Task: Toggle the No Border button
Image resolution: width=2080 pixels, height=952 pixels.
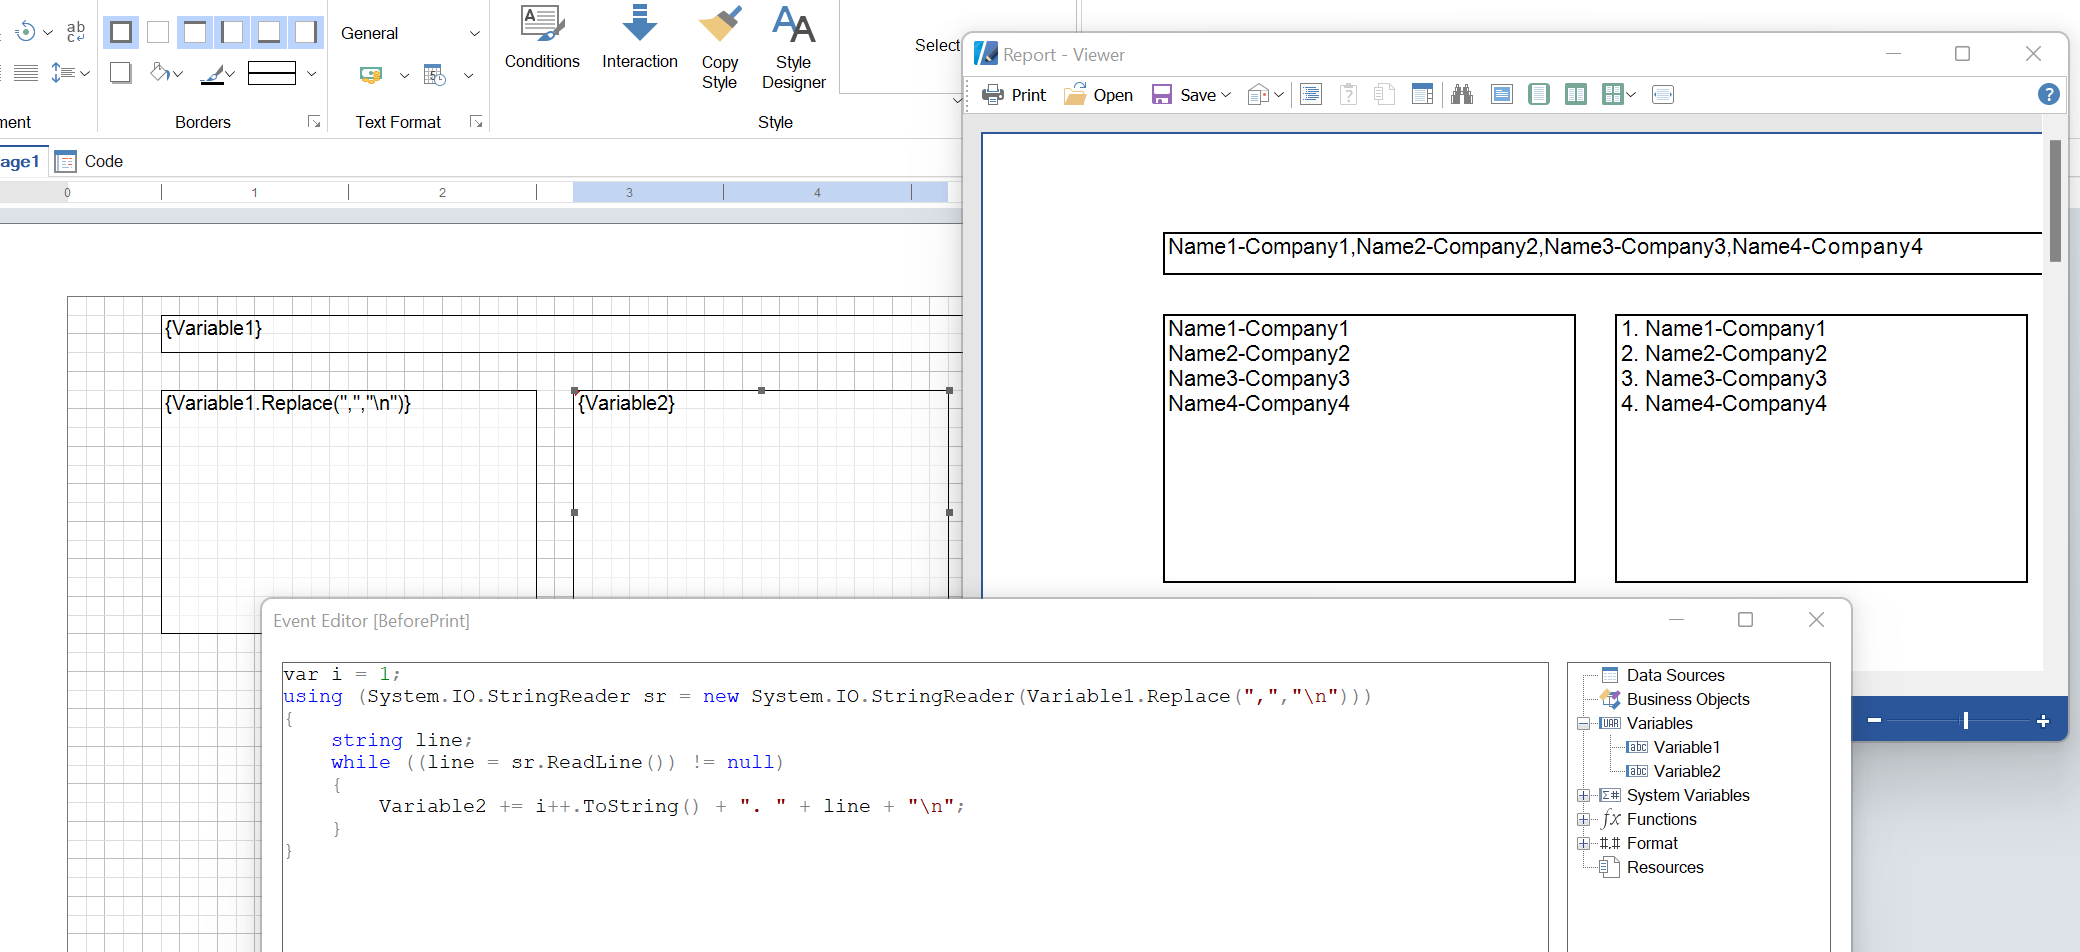Action: [158, 33]
